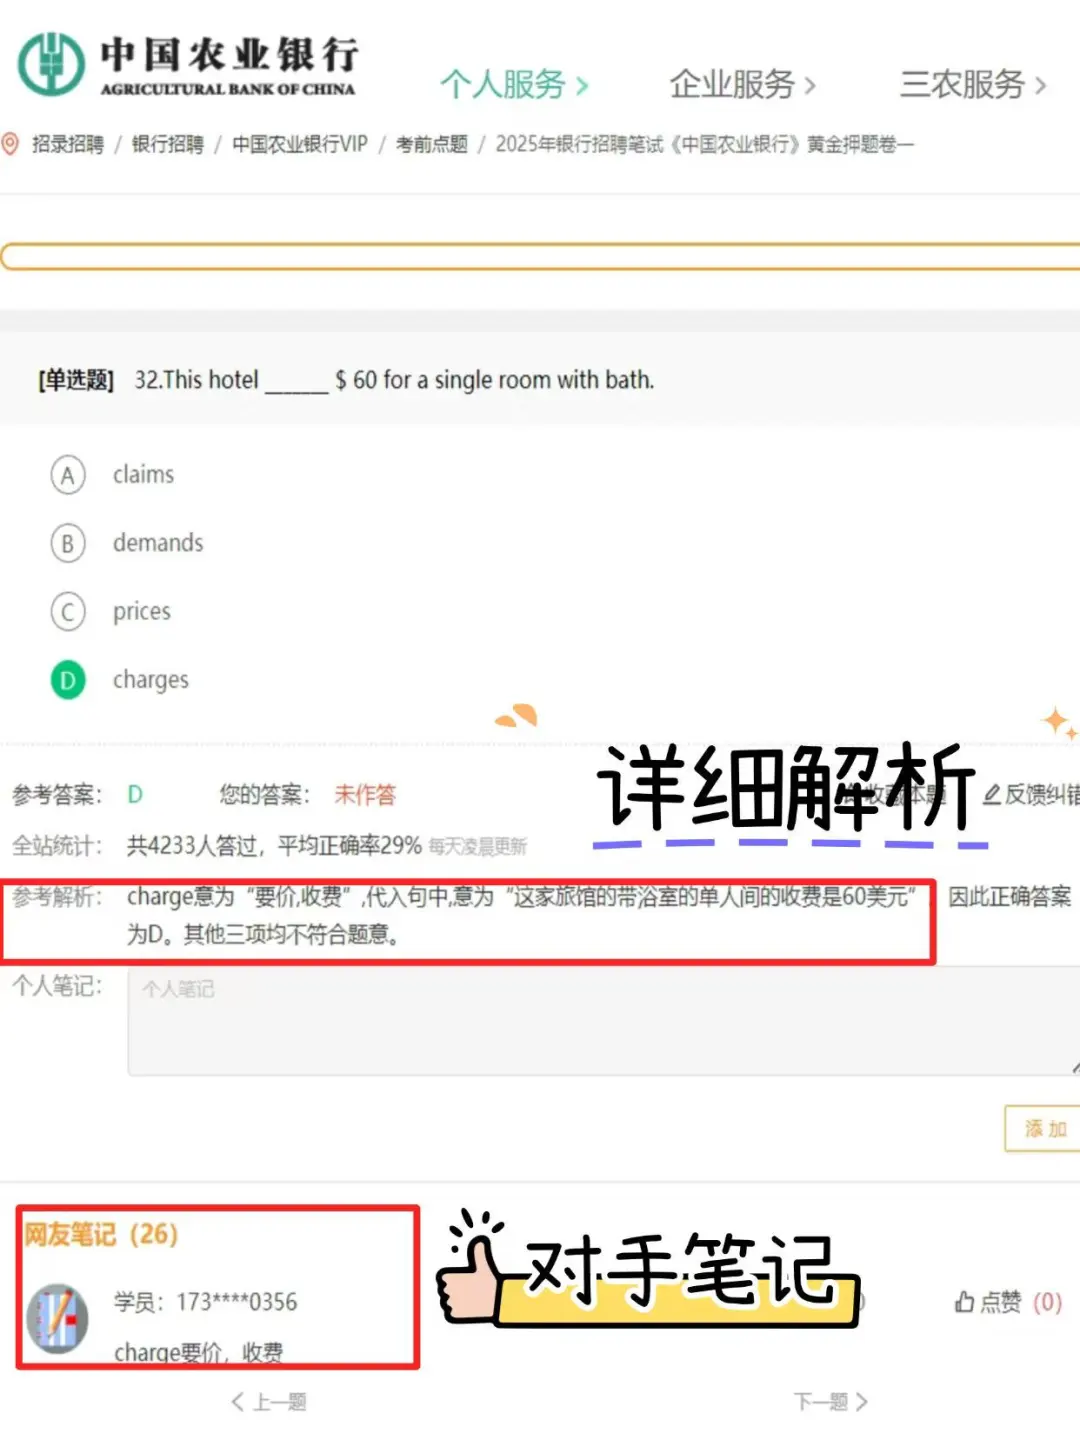Click the 反馈纠错 feedback pencil icon

click(992, 795)
